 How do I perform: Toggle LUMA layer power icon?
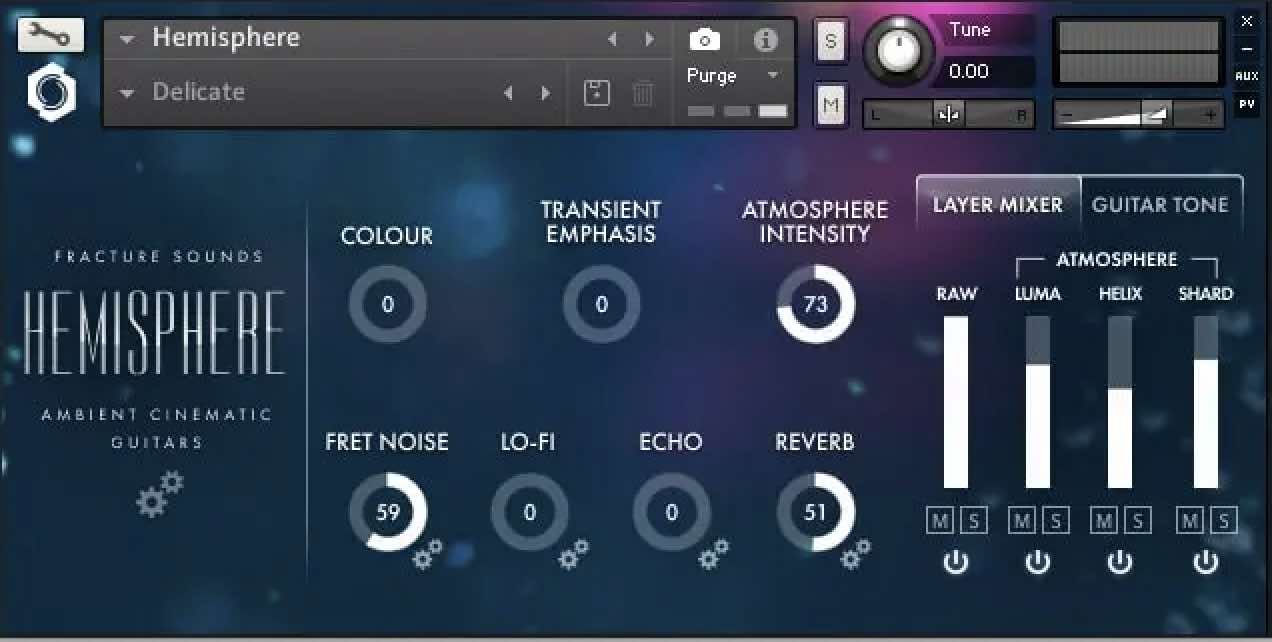1038,562
